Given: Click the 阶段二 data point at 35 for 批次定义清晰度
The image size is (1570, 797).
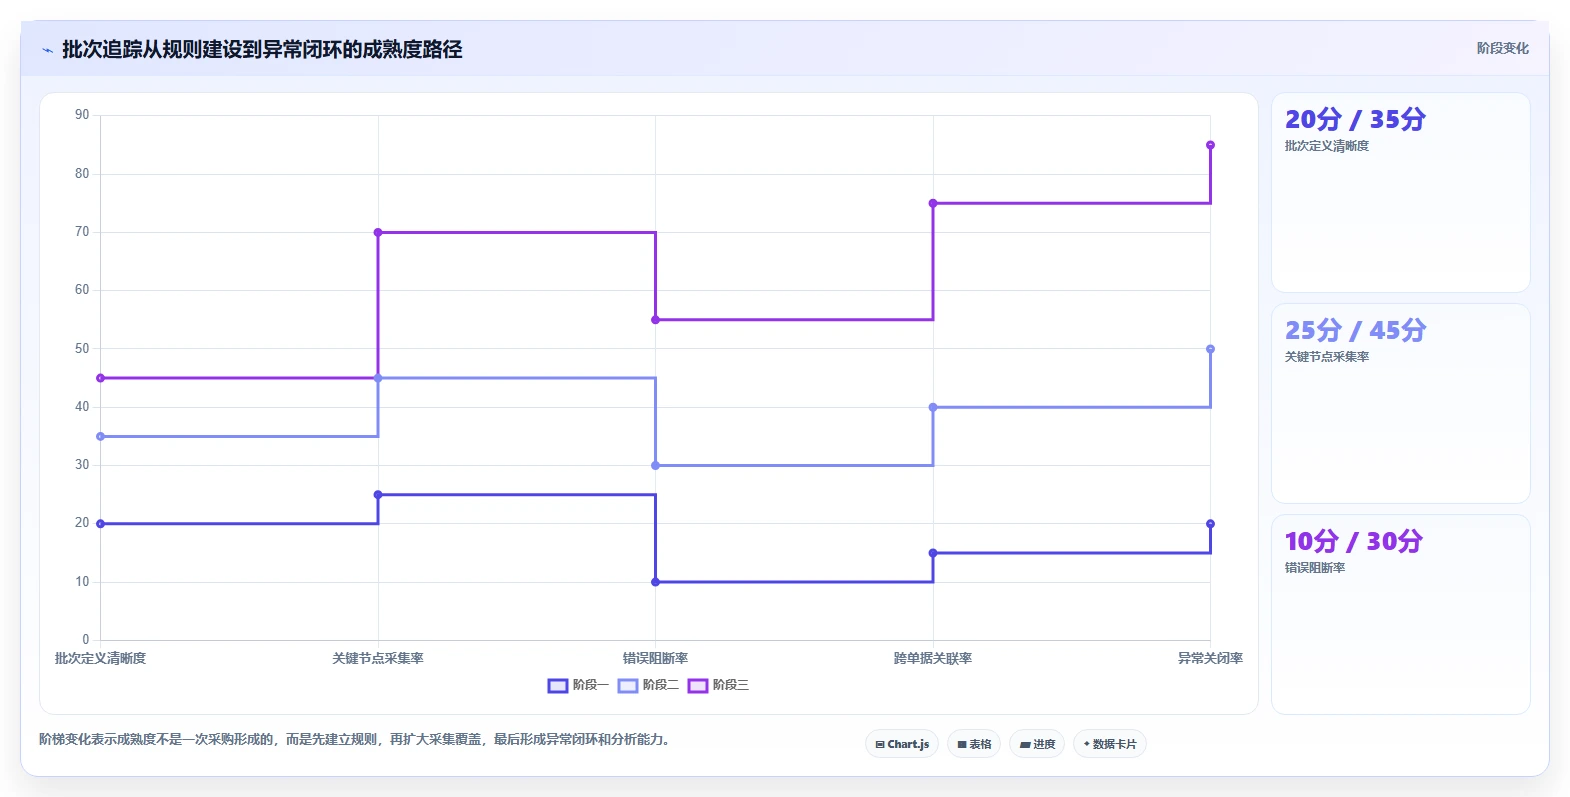Looking at the screenshot, I should [x=100, y=436].
